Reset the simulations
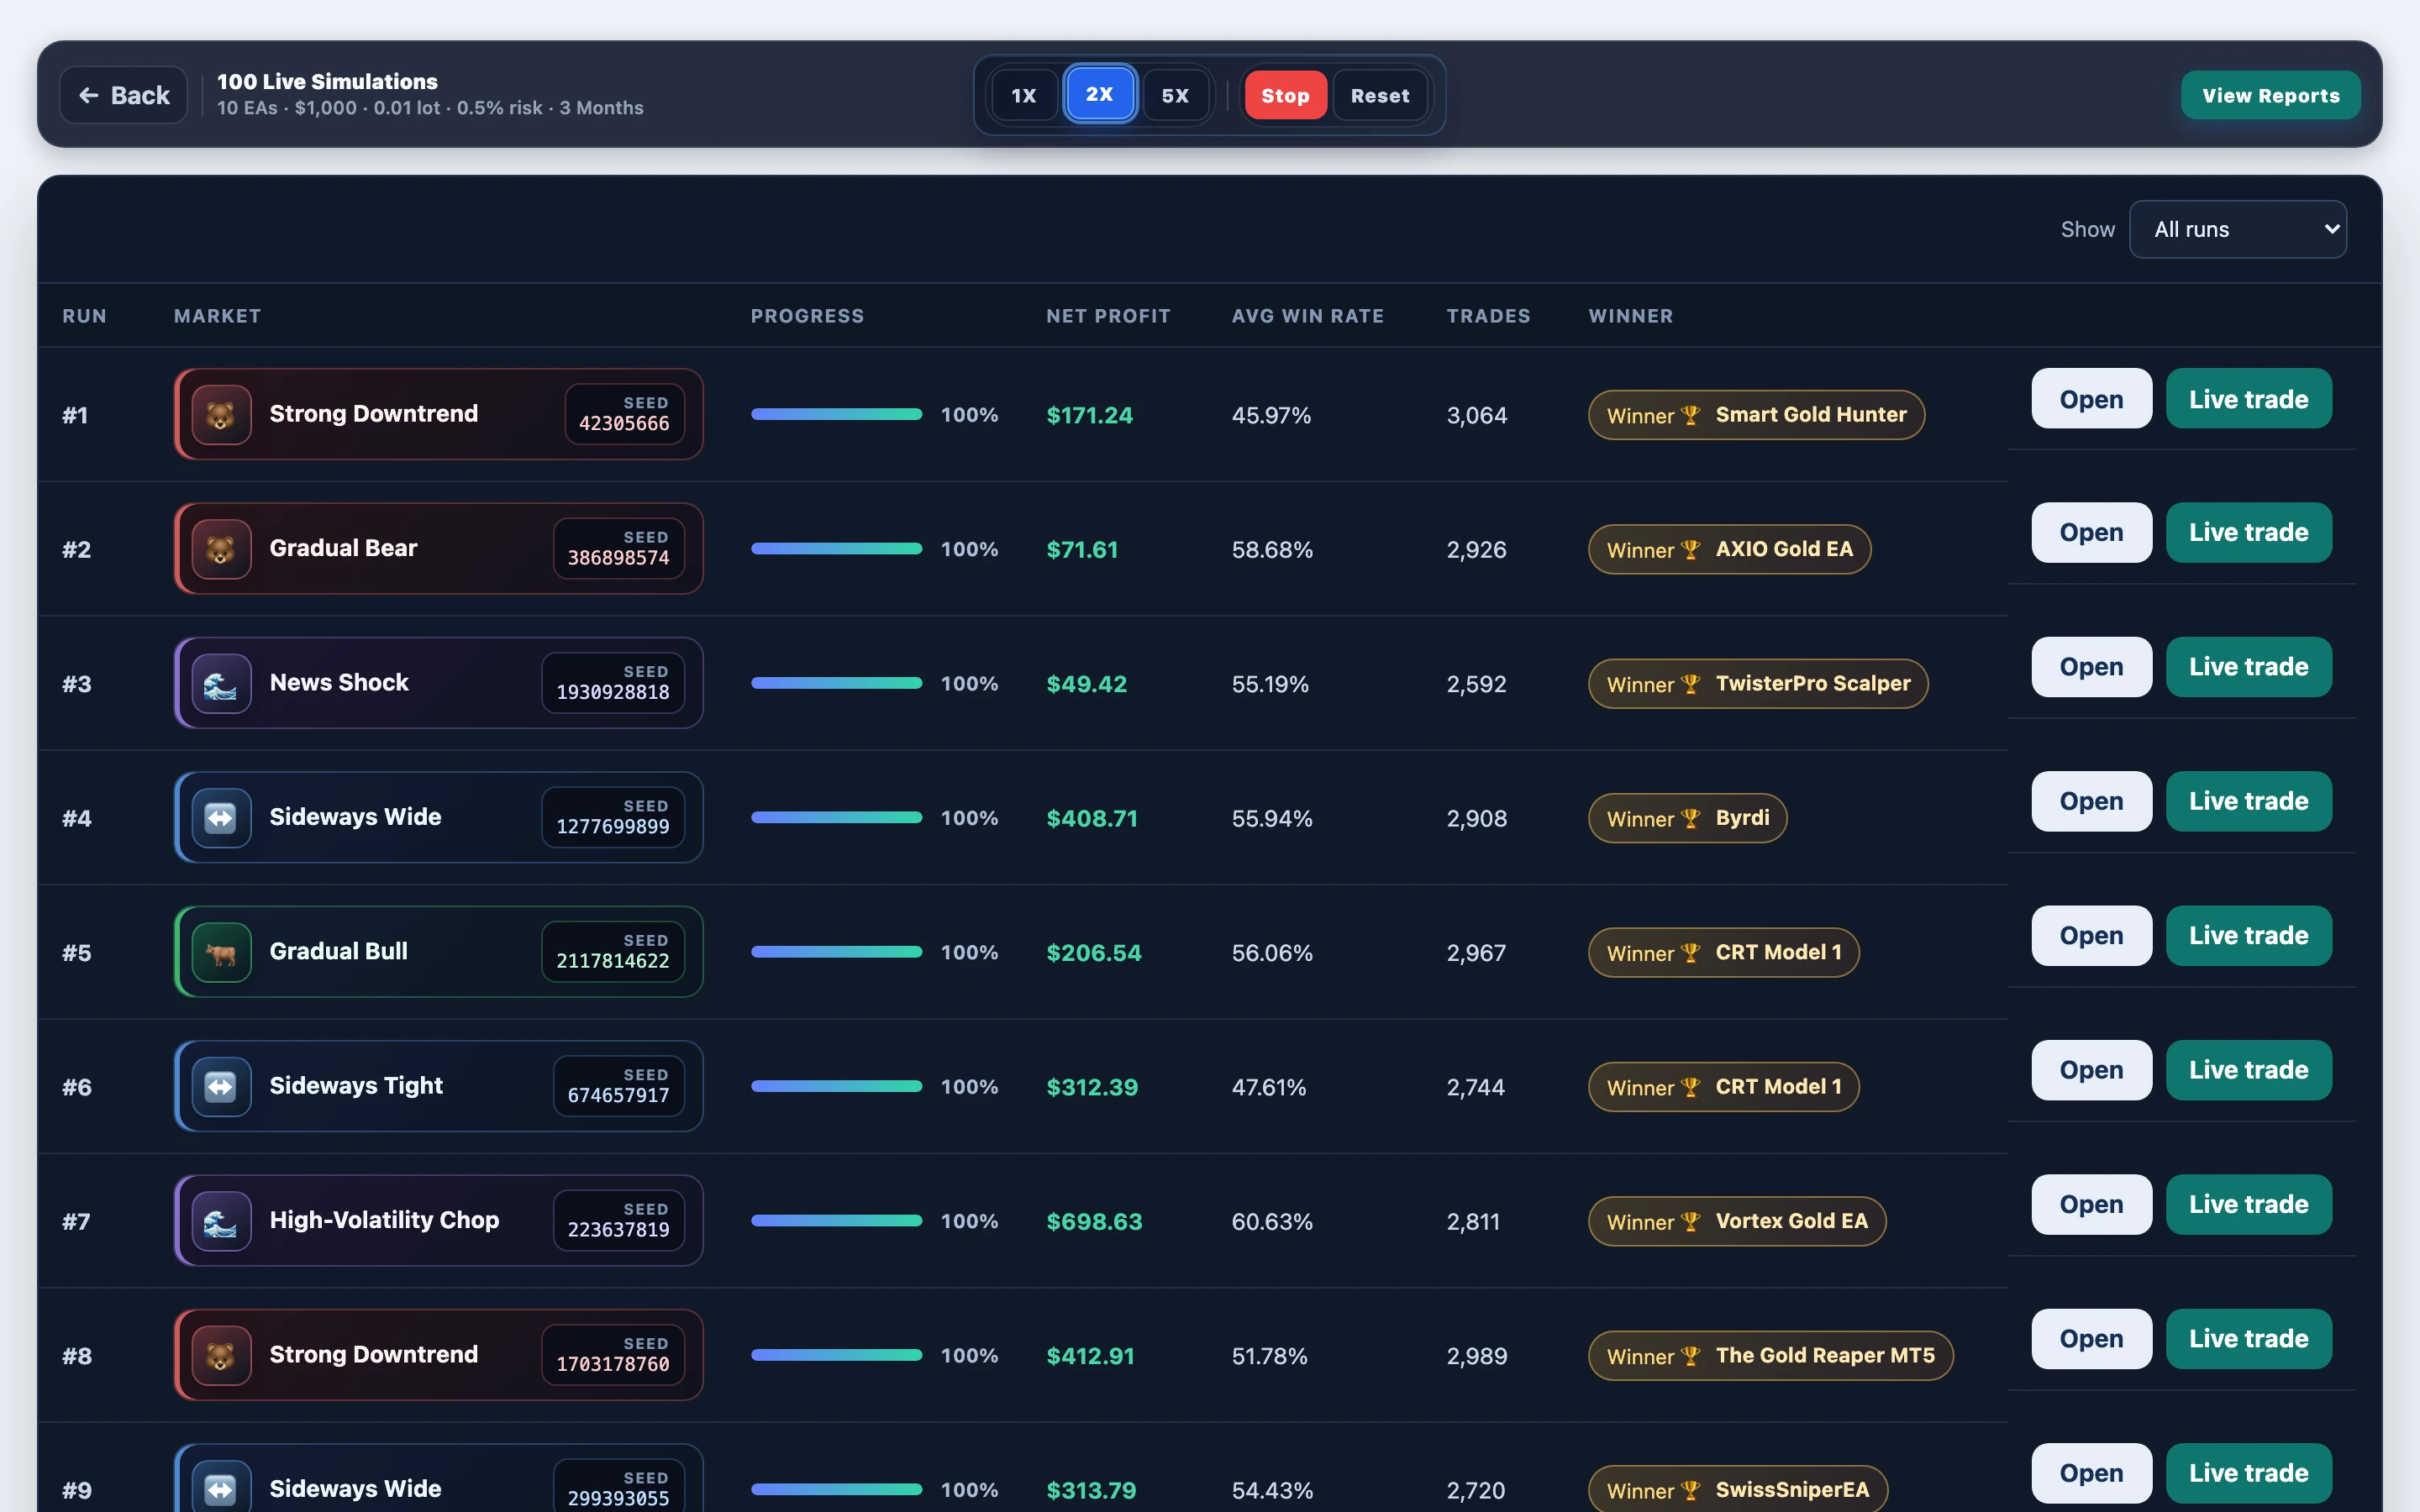 point(1380,96)
